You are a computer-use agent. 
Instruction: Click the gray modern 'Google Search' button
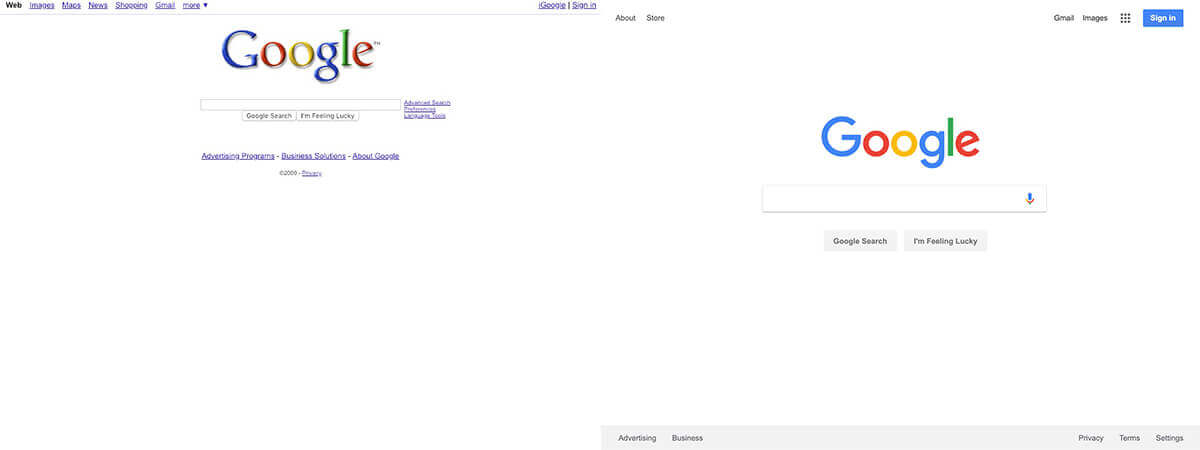860,241
